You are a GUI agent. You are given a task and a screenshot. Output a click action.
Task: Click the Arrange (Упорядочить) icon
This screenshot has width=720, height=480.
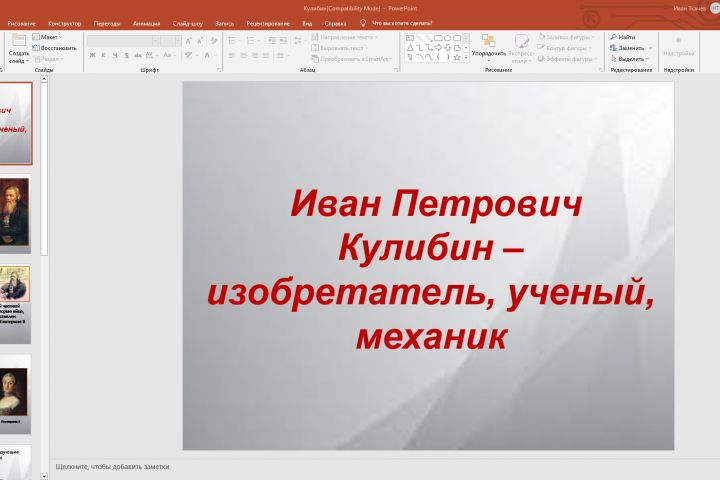click(488, 40)
